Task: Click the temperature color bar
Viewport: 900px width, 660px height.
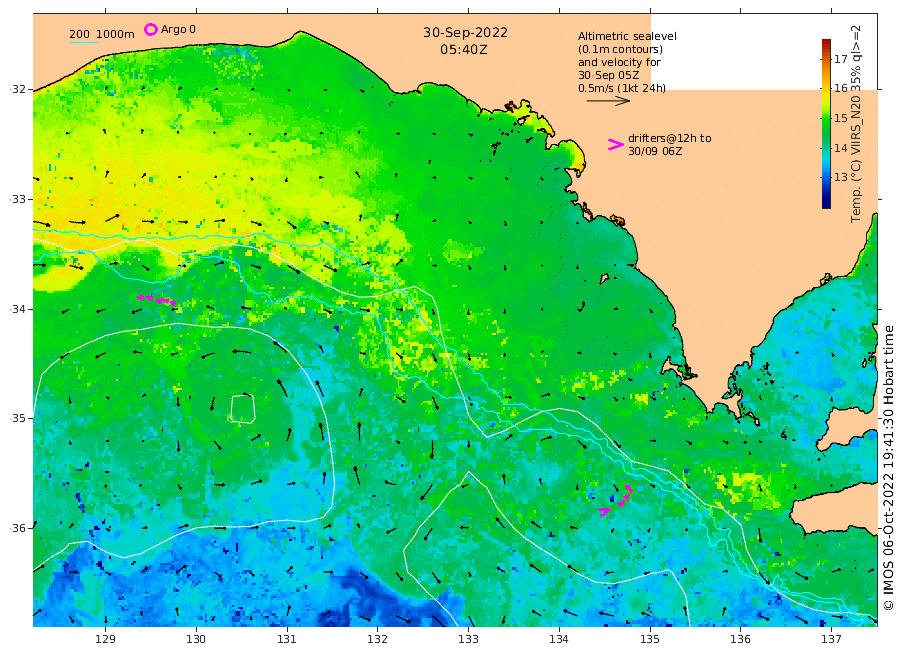Action: 826,123
